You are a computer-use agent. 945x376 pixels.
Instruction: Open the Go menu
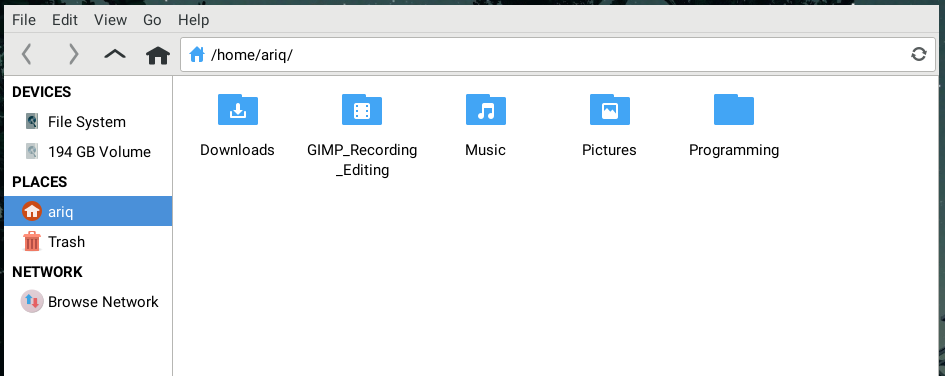[152, 20]
